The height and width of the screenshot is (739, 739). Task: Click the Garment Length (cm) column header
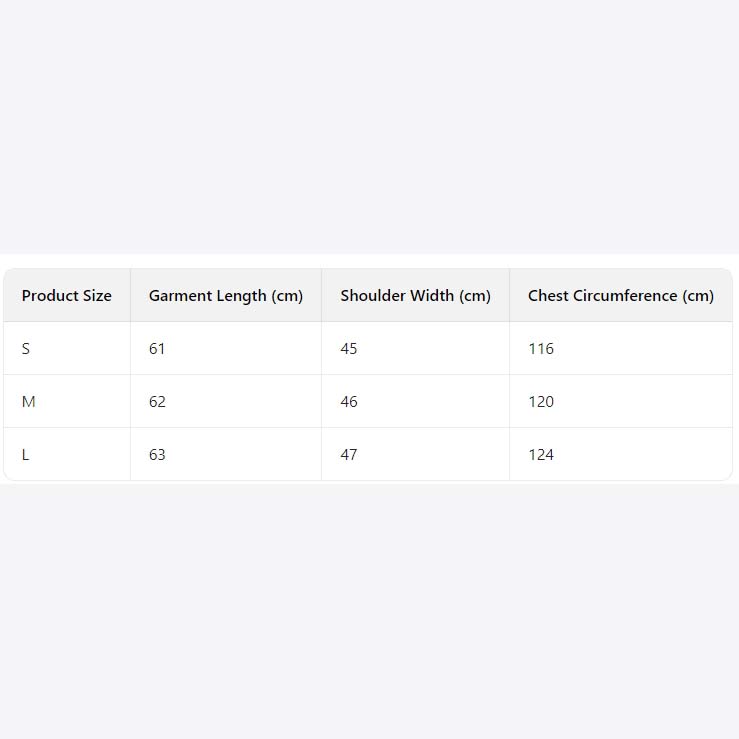coord(225,296)
